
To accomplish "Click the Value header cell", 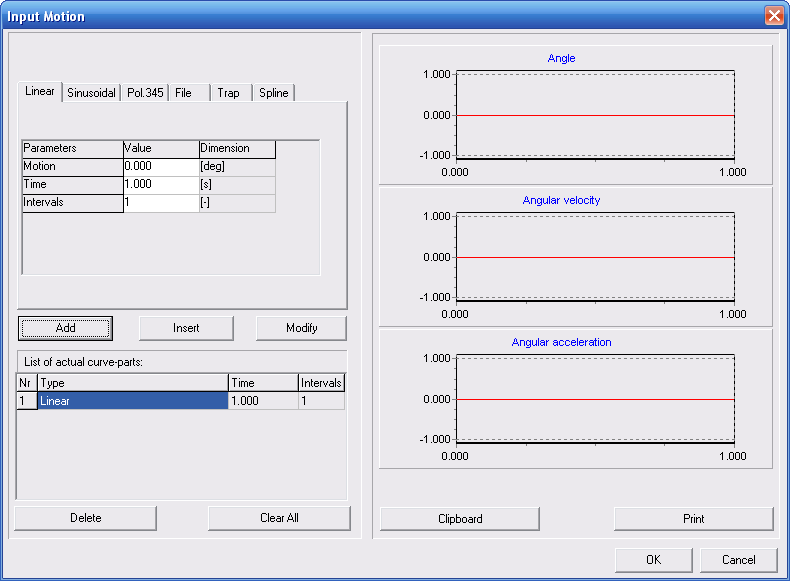I will 161,149.
